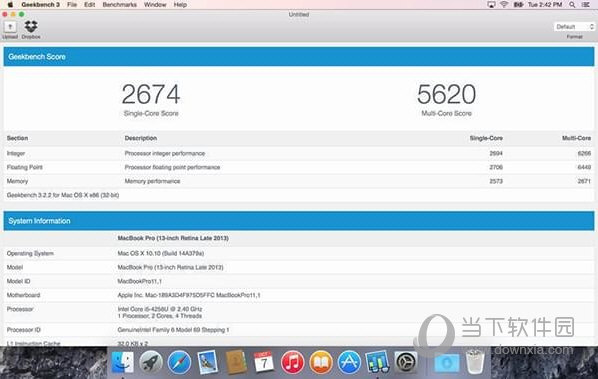The height and width of the screenshot is (379, 598).
Task: Click the Motherboard row label
Action: click(x=23, y=295)
